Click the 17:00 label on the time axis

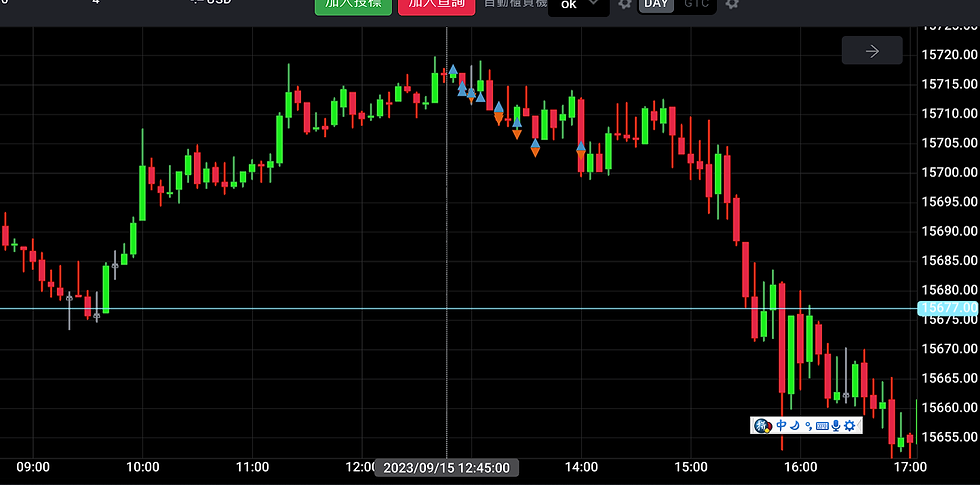[910, 467]
